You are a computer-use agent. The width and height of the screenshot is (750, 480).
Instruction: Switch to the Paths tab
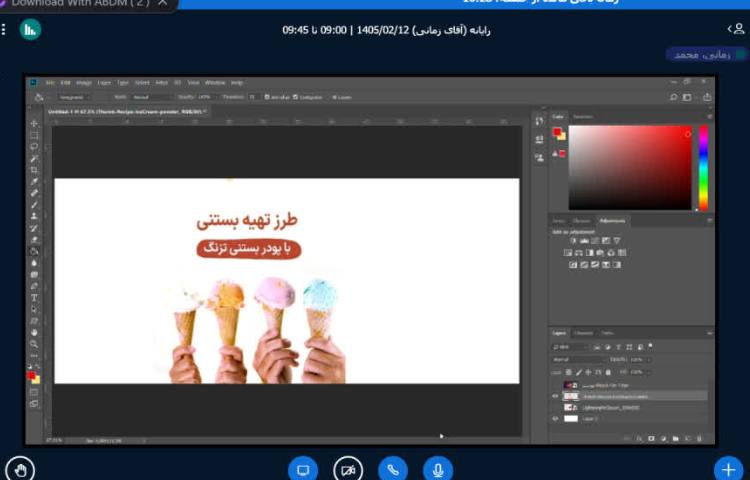click(607, 333)
